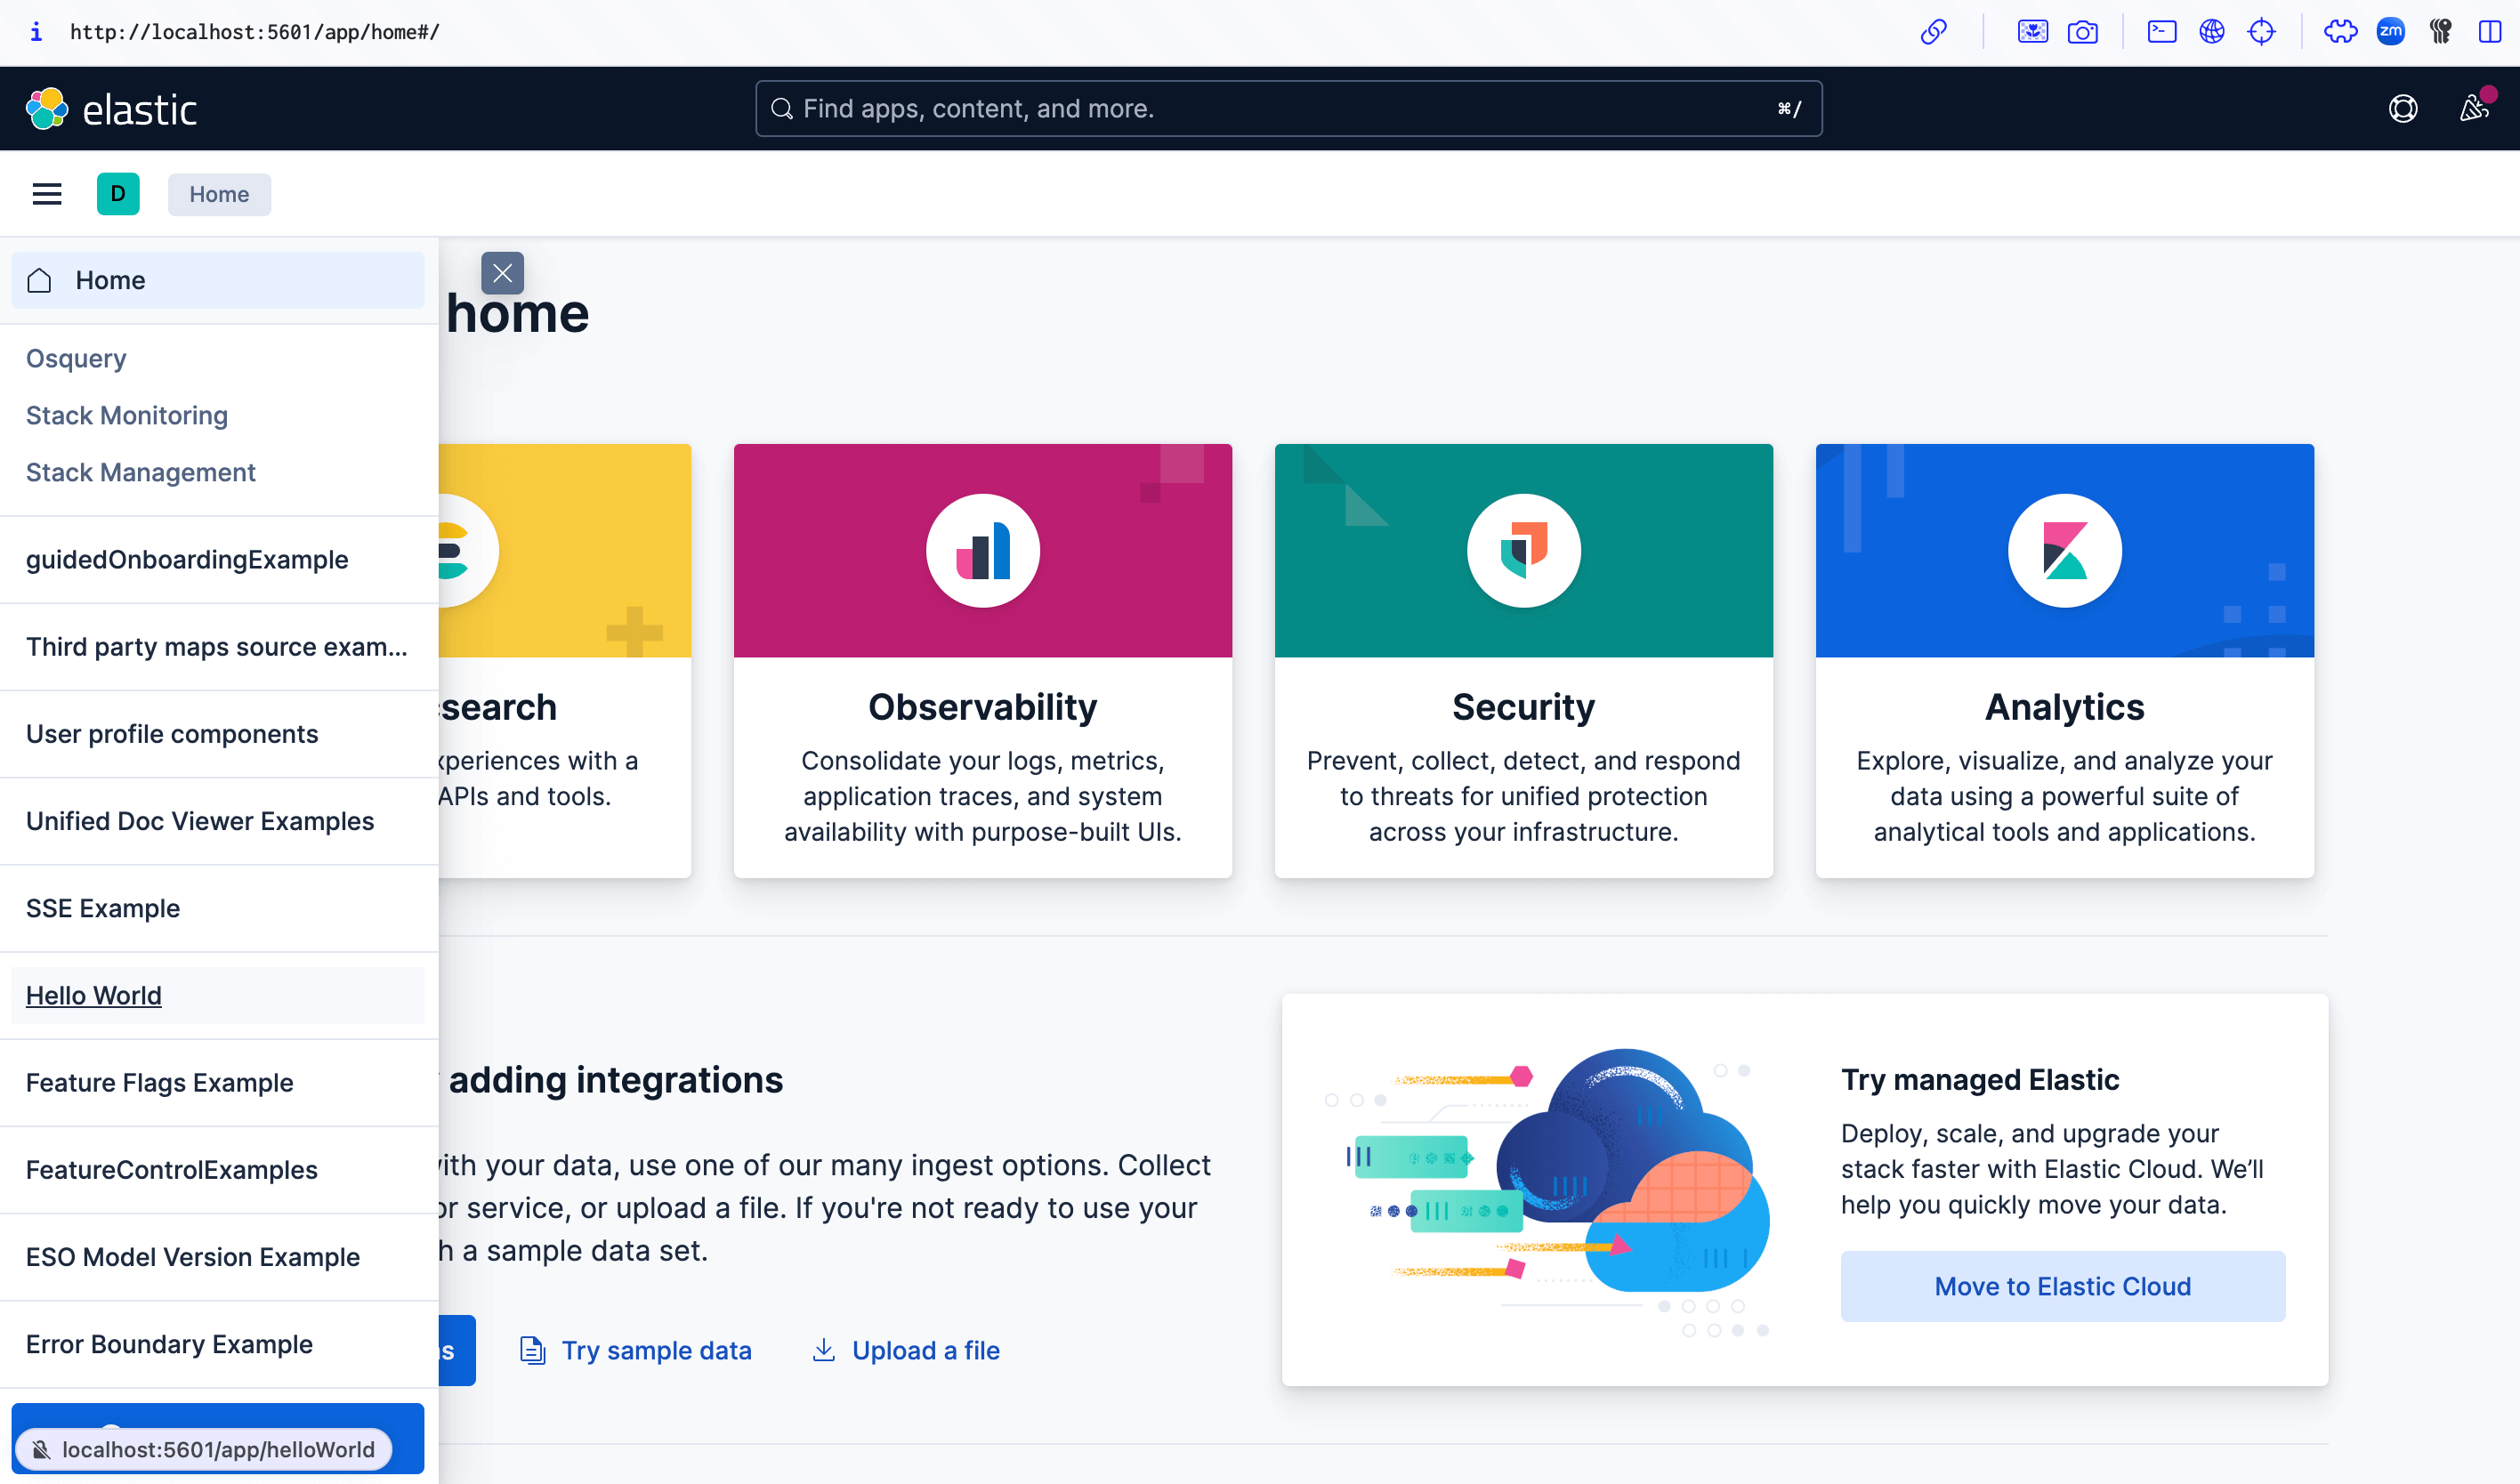Click the Security shield logo
The image size is (2520, 1484).
(x=1524, y=551)
